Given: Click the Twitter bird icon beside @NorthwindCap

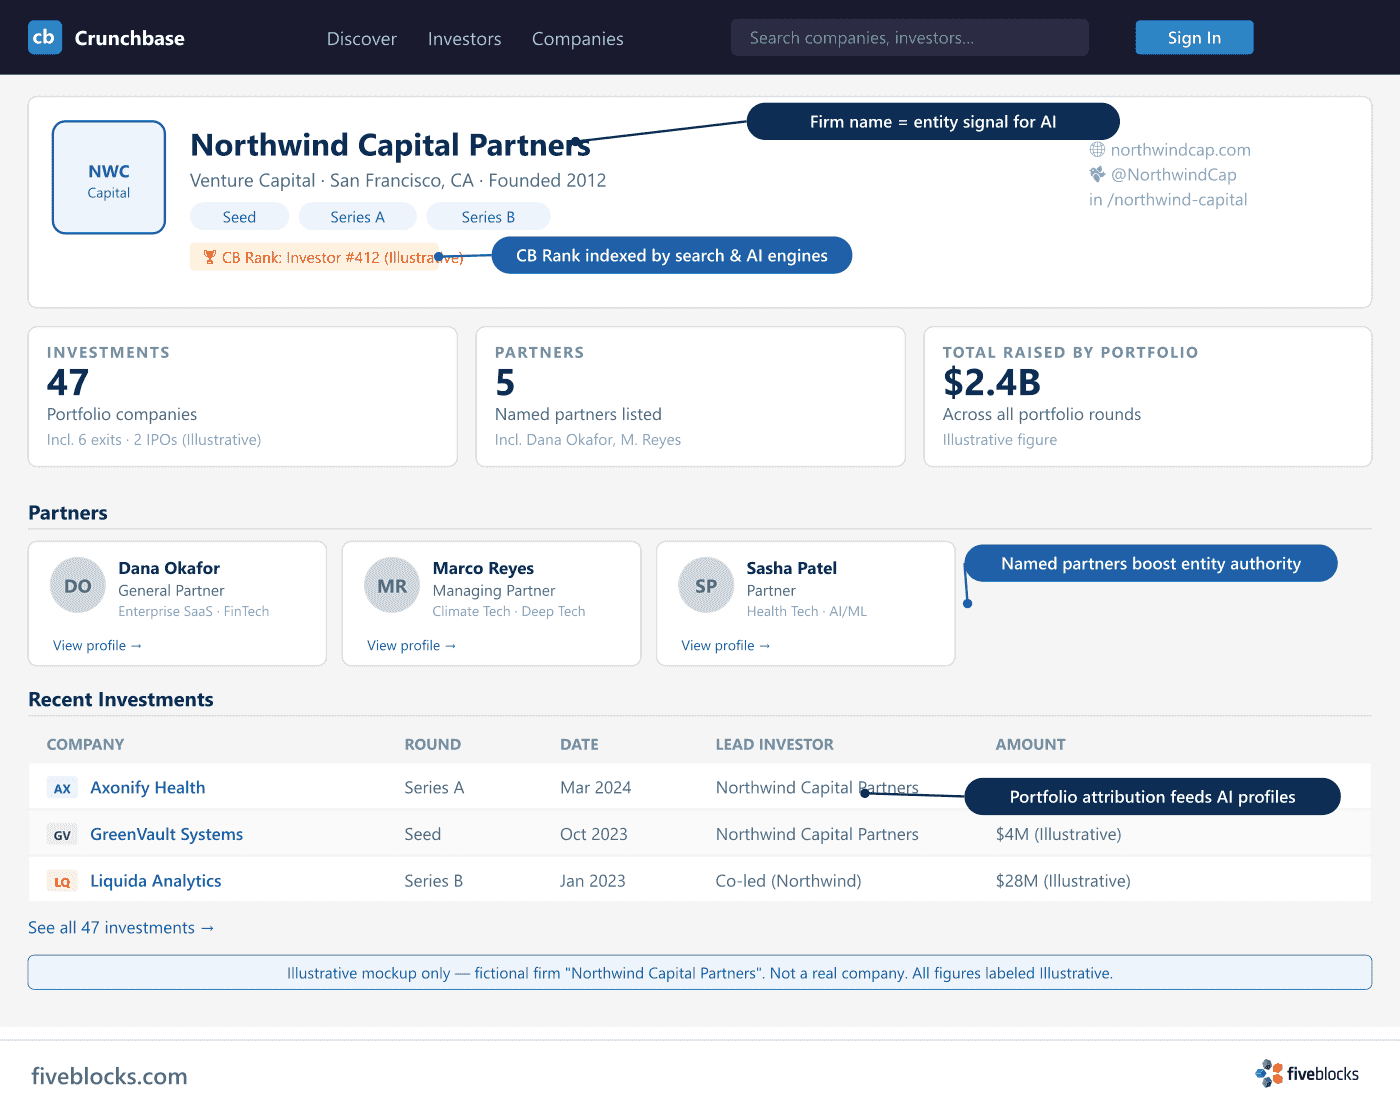Looking at the screenshot, I should point(1097,174).
